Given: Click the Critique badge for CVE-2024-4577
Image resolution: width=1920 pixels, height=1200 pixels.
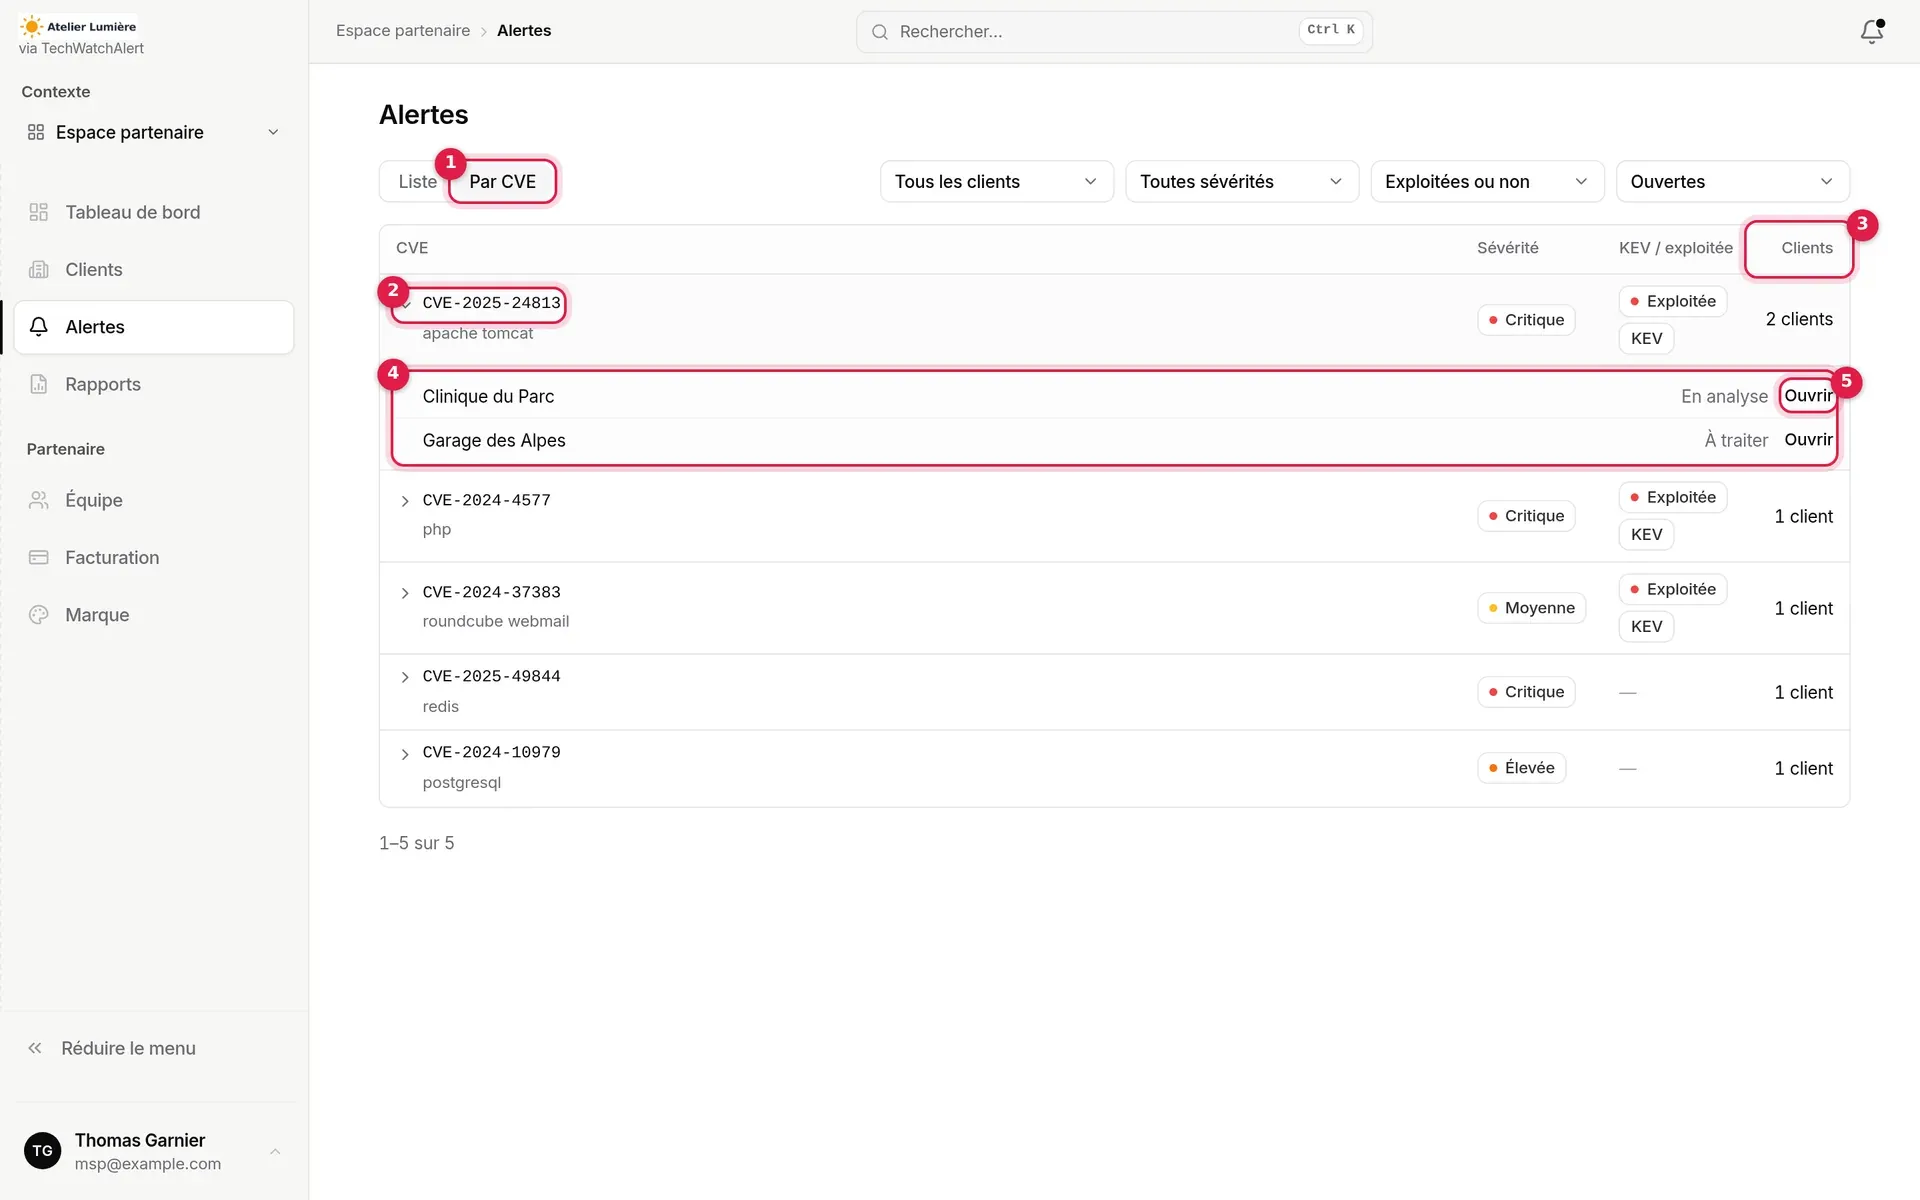Looking at the screenshot, I should (1526, 516).
